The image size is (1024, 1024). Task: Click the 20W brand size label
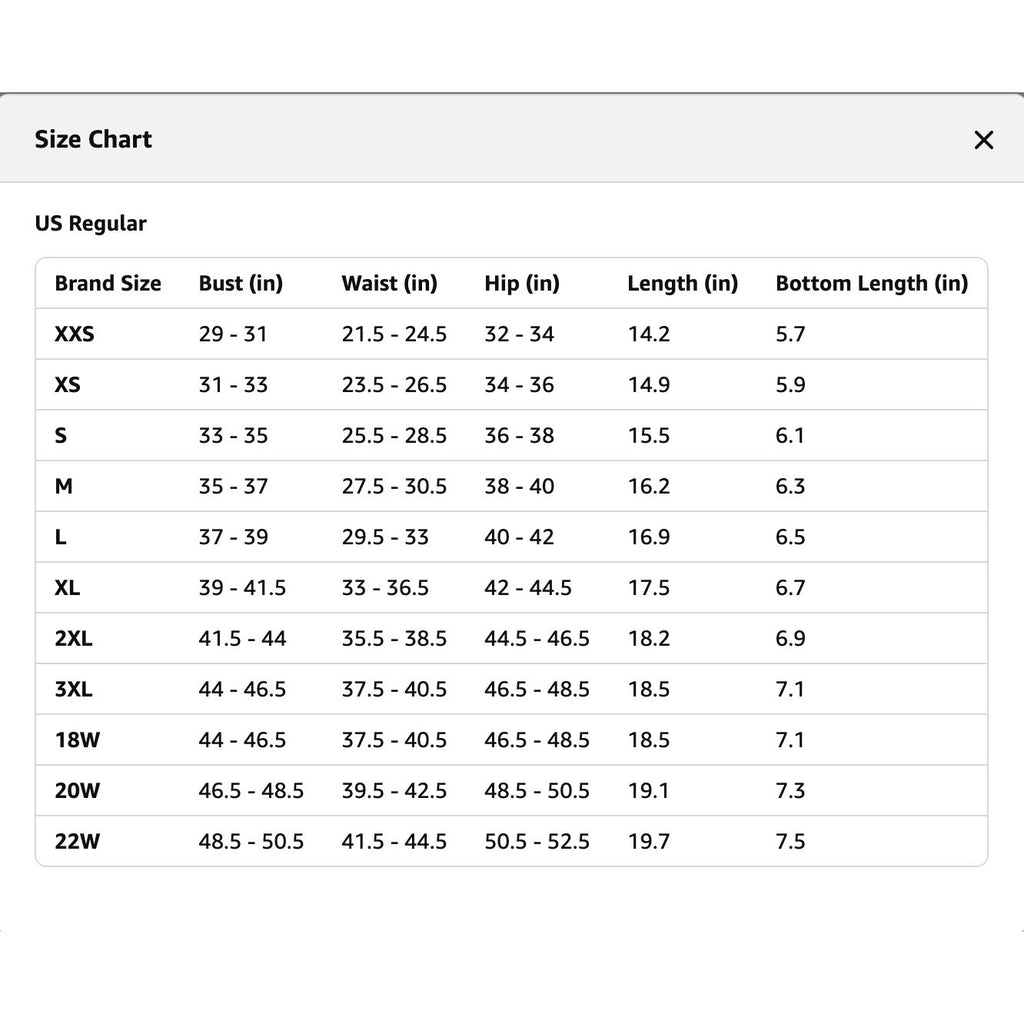[x=77, y=790]
